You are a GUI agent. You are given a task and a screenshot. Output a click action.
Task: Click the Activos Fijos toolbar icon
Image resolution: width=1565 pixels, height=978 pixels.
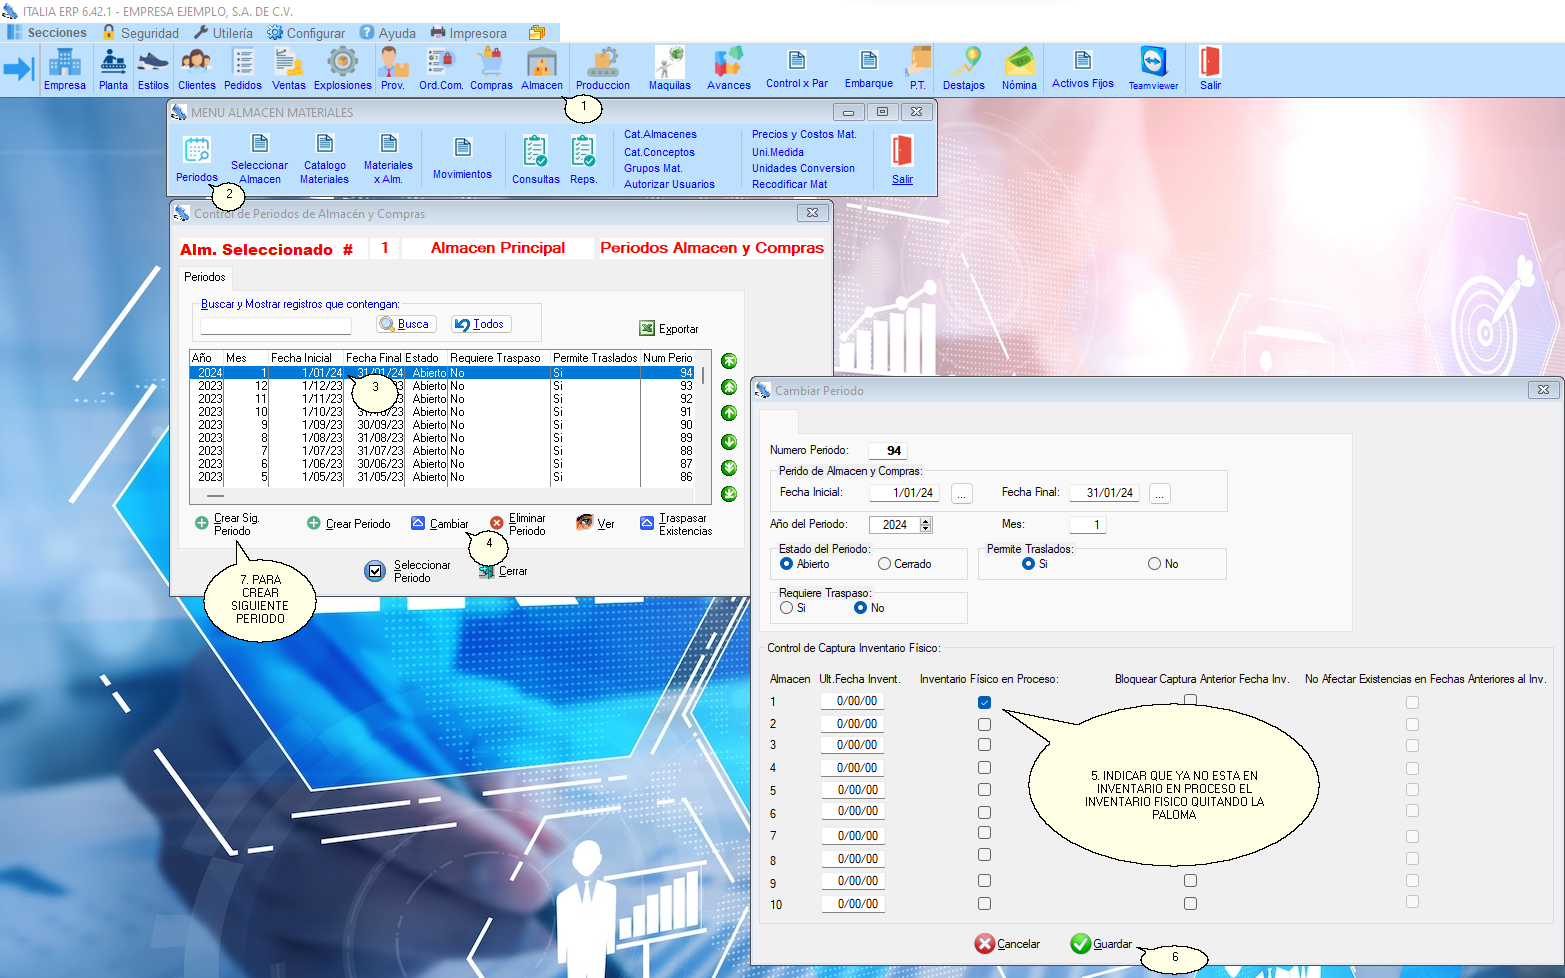pyautogui.click(x=1082, y=68)
